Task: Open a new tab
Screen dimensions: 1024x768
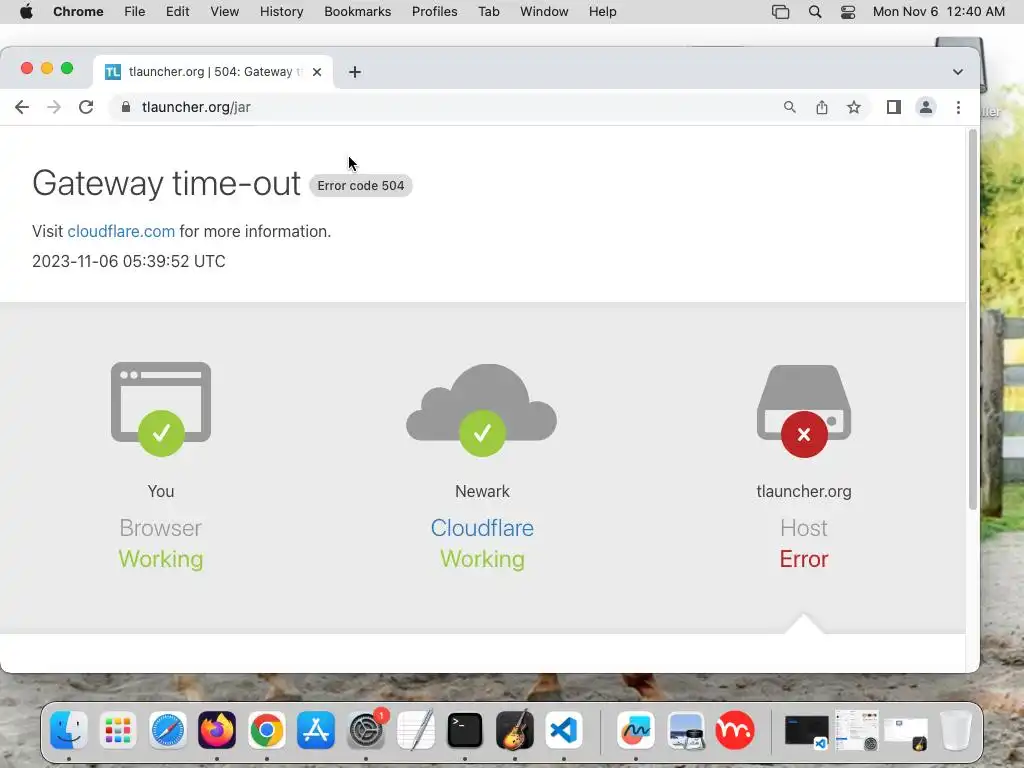Action: [x=355, y=72]
